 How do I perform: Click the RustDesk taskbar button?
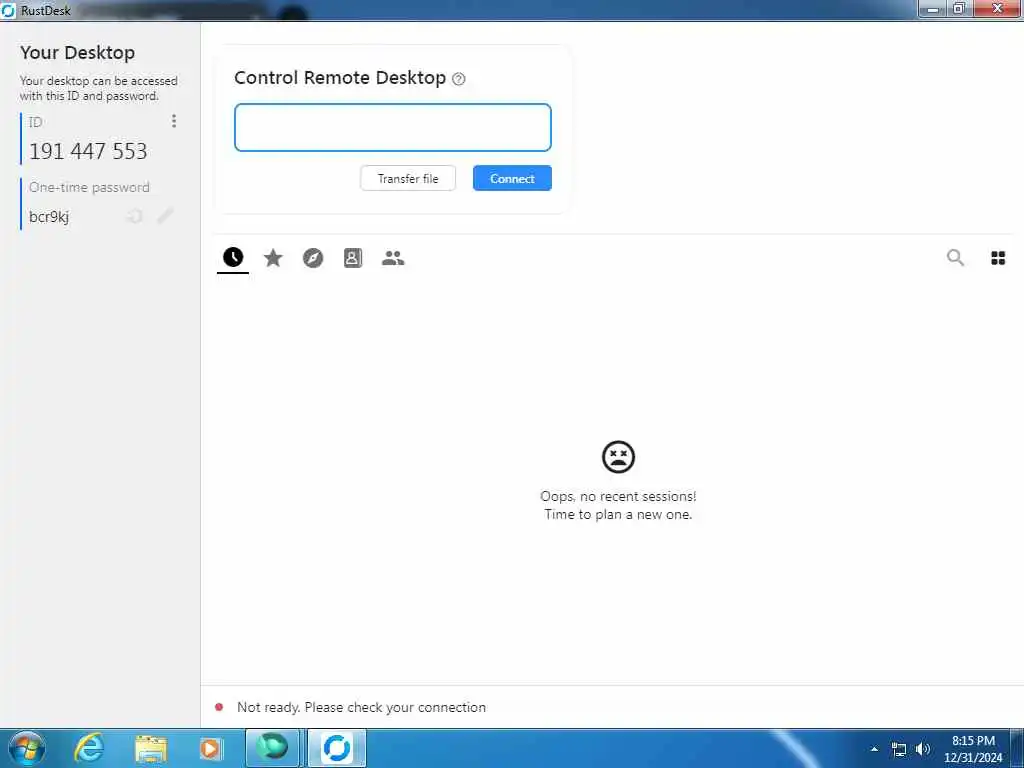[336, 748]
